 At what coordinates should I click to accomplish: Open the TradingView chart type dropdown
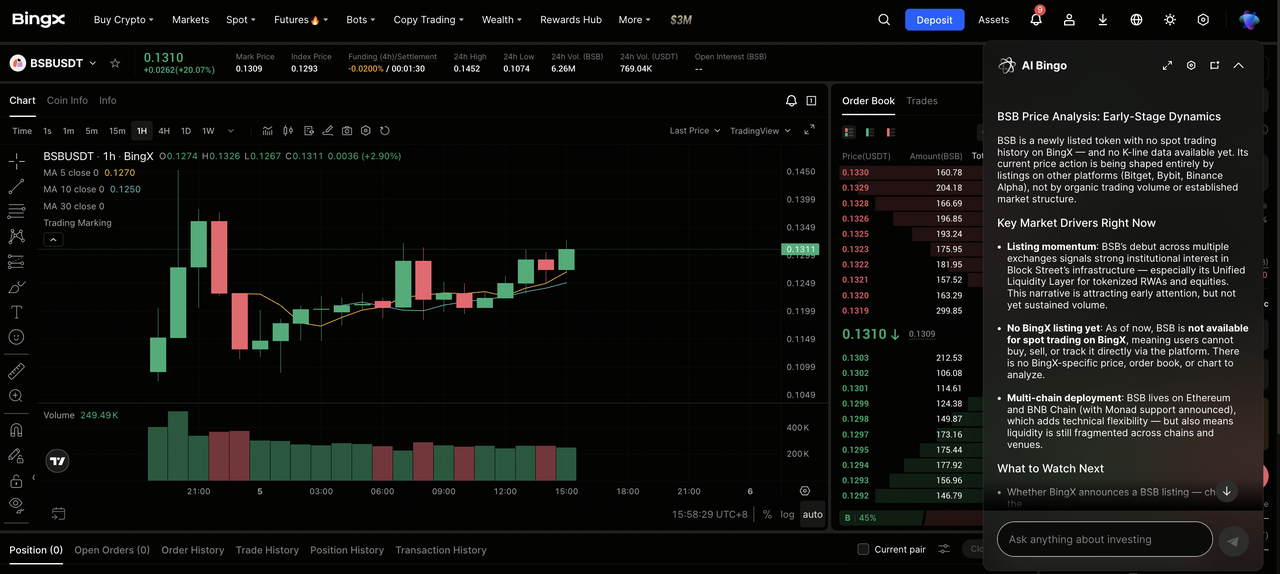pos(760,131)
